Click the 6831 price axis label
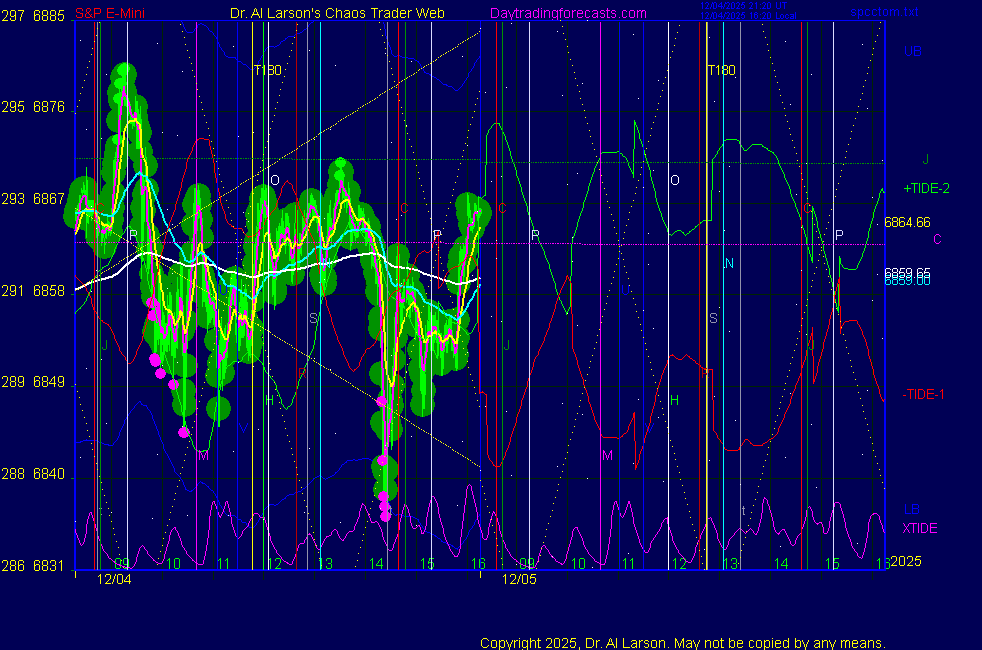The height and width of the screenshot is (650, 982). coord(49,565)
